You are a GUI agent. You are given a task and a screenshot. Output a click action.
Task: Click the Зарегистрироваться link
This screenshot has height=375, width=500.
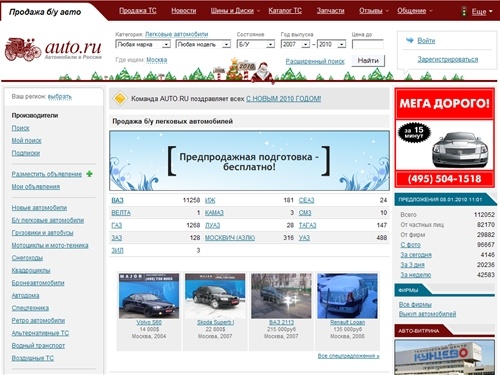(448, 59)
